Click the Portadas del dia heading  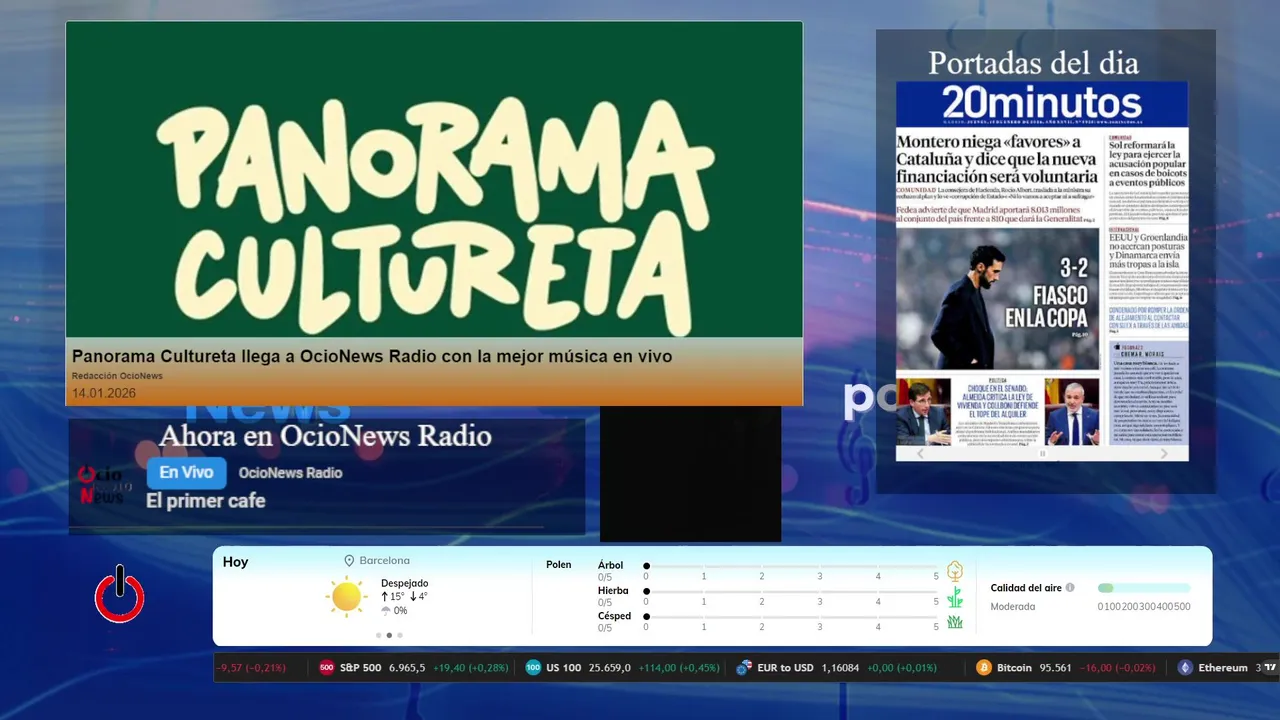click(x=1033, y=63)
